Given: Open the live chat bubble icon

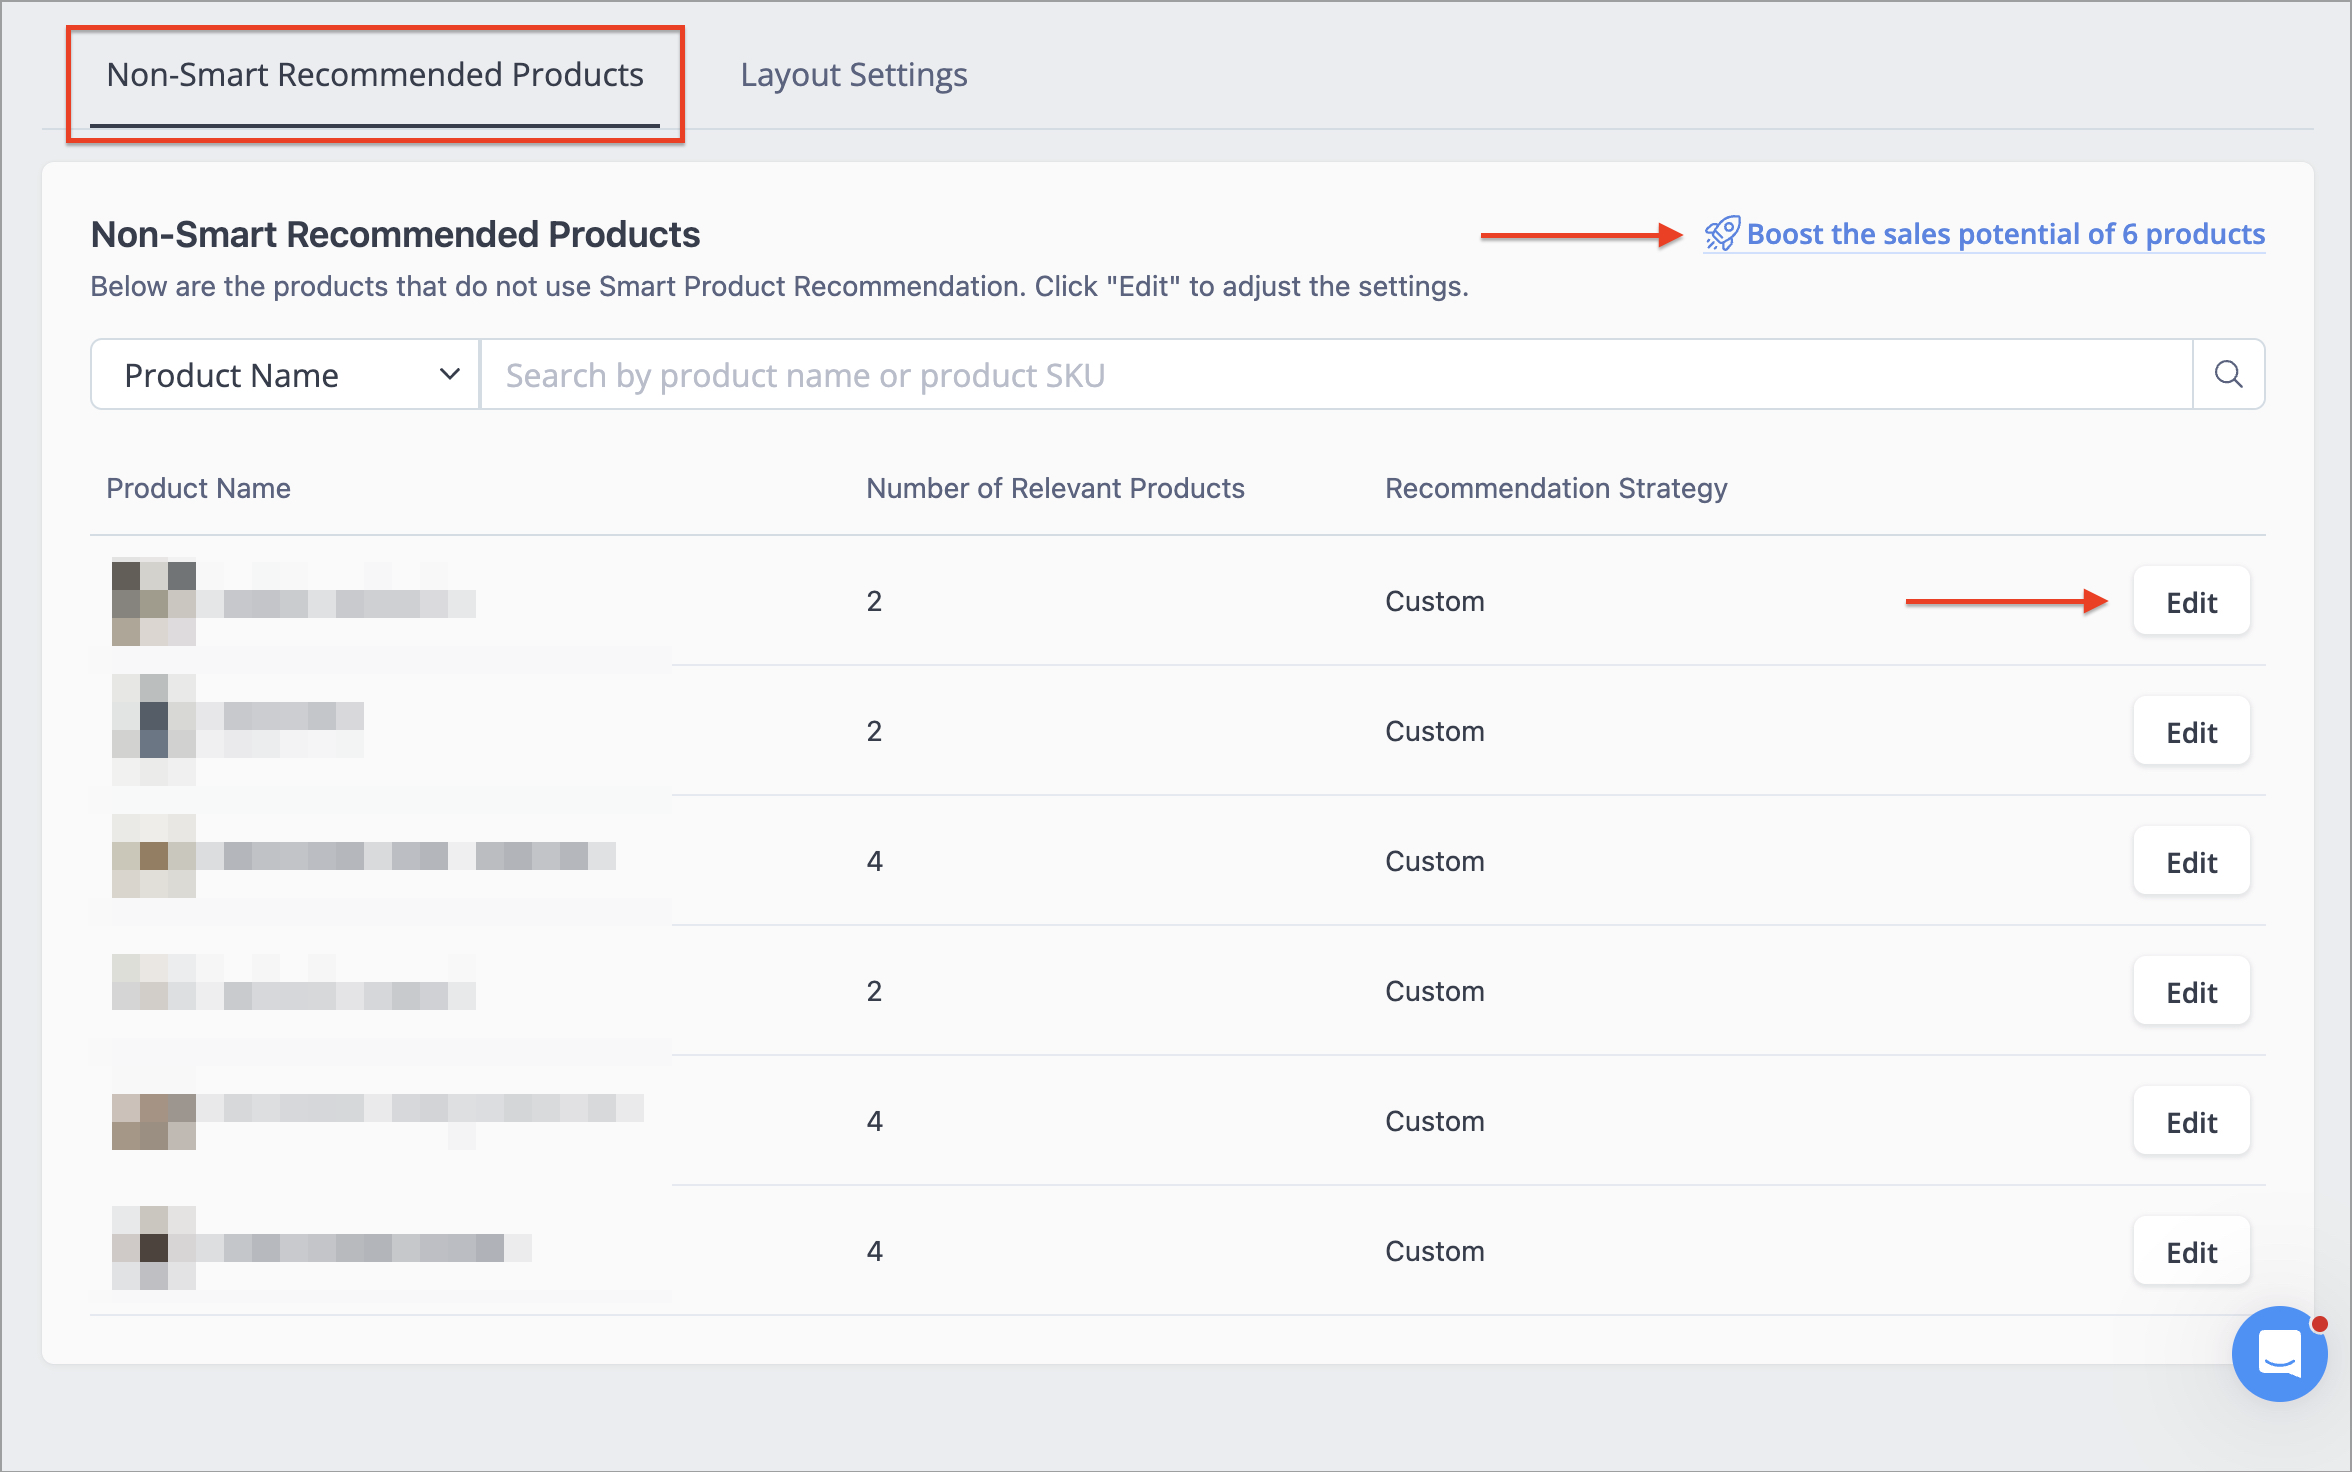Looking at the screenshot, I should tap(2279, 1354).
